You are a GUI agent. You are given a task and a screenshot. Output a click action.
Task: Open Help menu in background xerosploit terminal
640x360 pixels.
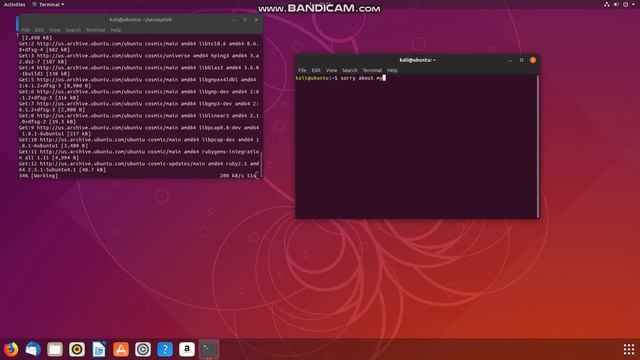point(116,30)
